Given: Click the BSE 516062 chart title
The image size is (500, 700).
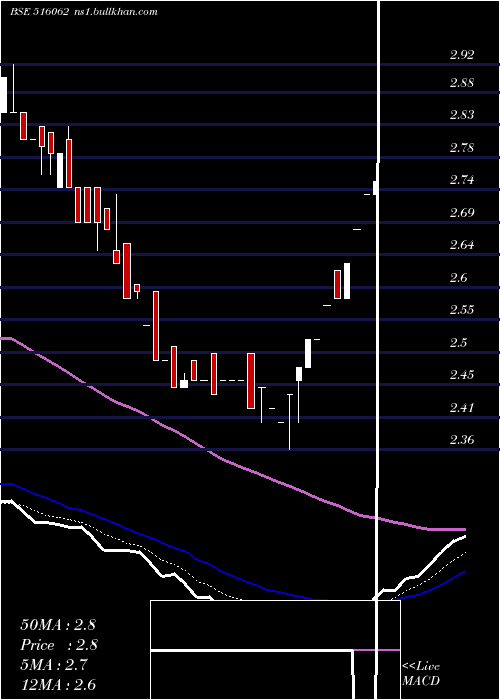Looking at the screenshot, I should coord(39,12).
